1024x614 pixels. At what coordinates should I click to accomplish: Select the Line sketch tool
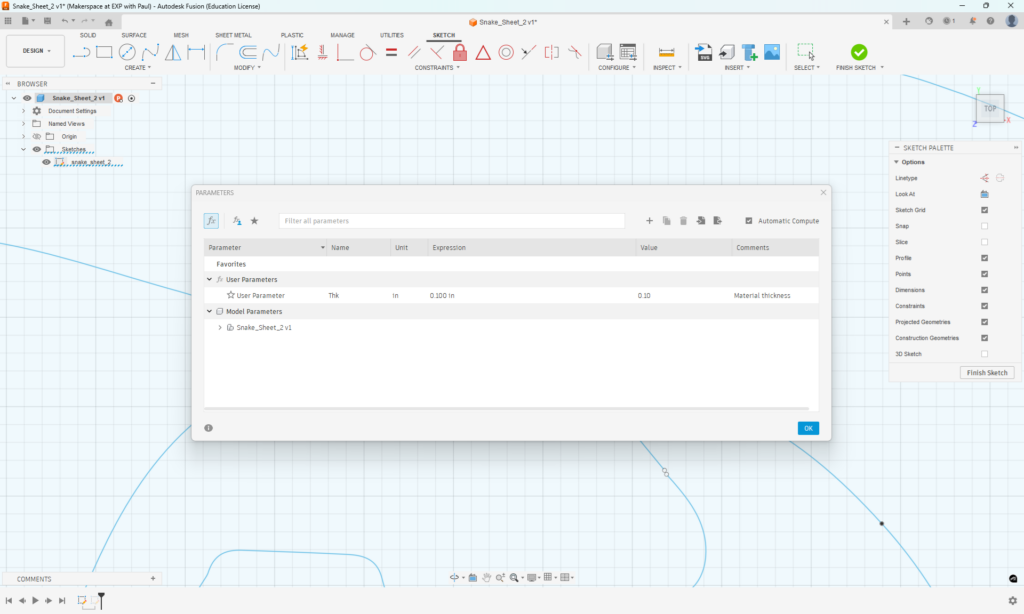tap(80, 53)
